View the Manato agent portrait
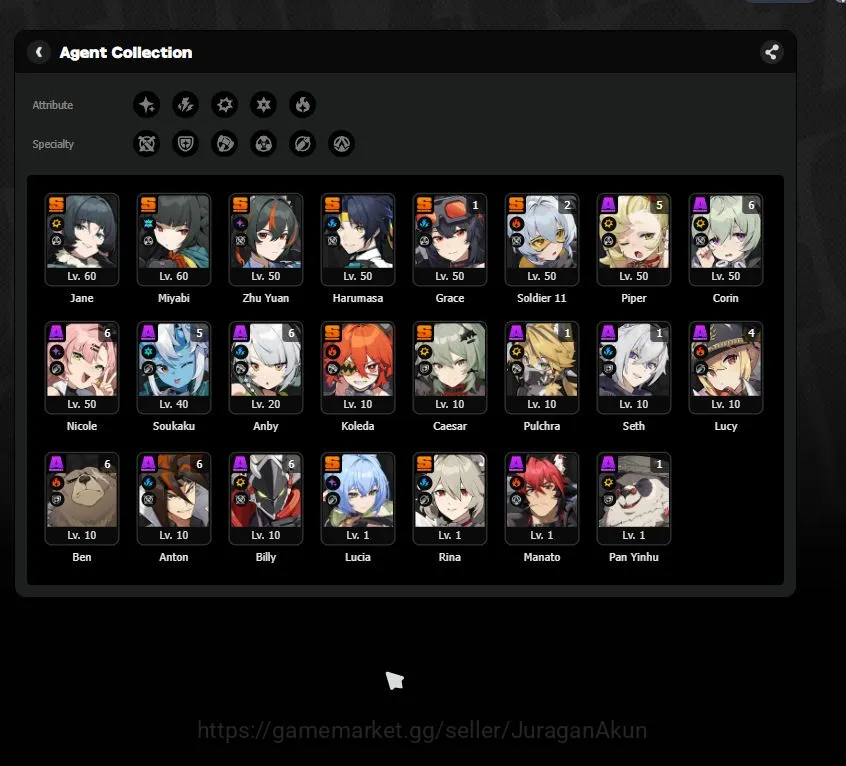Viewport: 846px width, 766px height. (x=542, y=499)
